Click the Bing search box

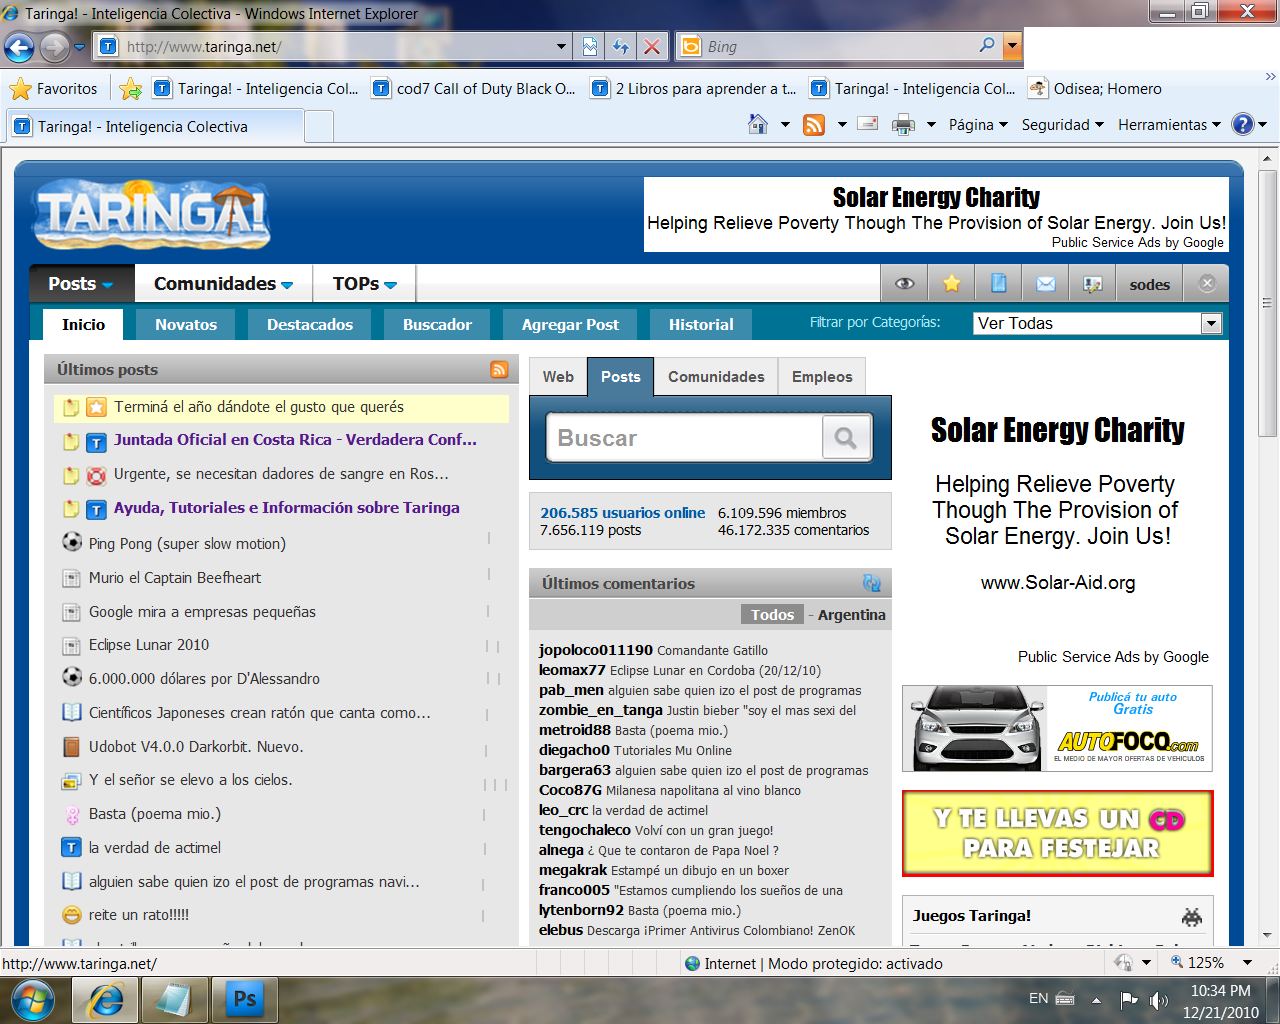(x=838, y=46)
